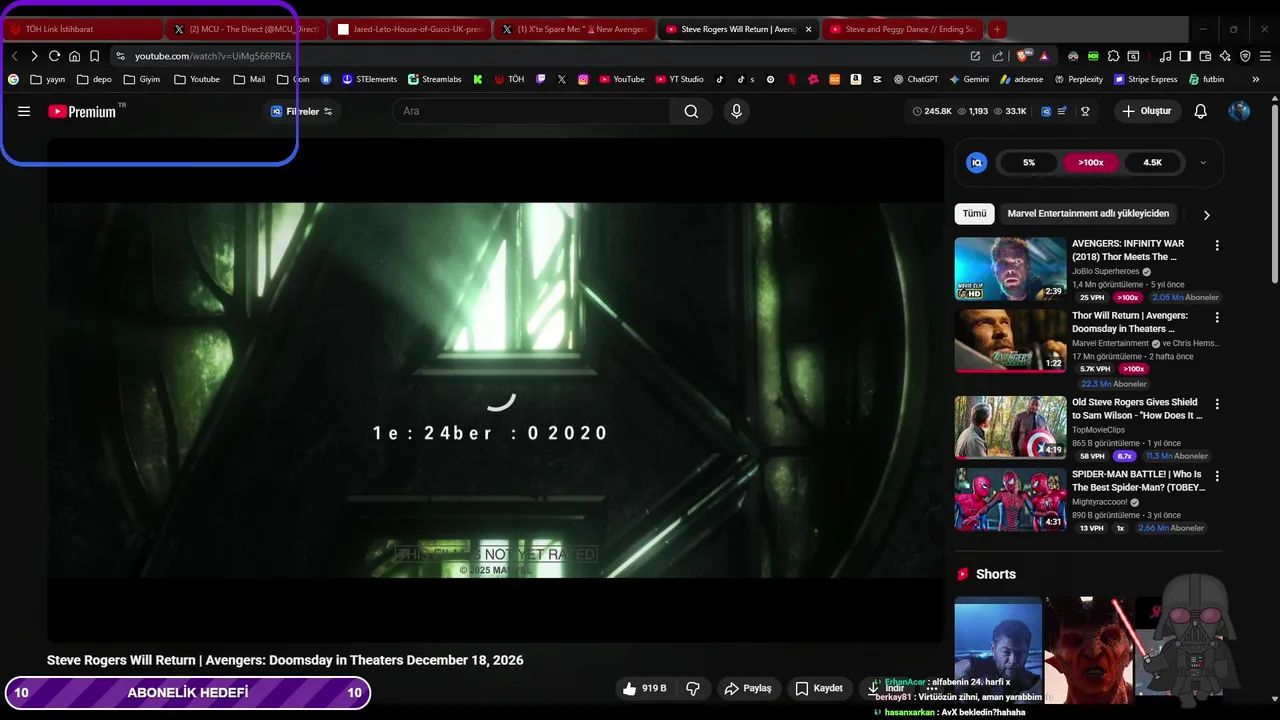Dislike the video
The image size is (1280, 720).
(693, 688)
